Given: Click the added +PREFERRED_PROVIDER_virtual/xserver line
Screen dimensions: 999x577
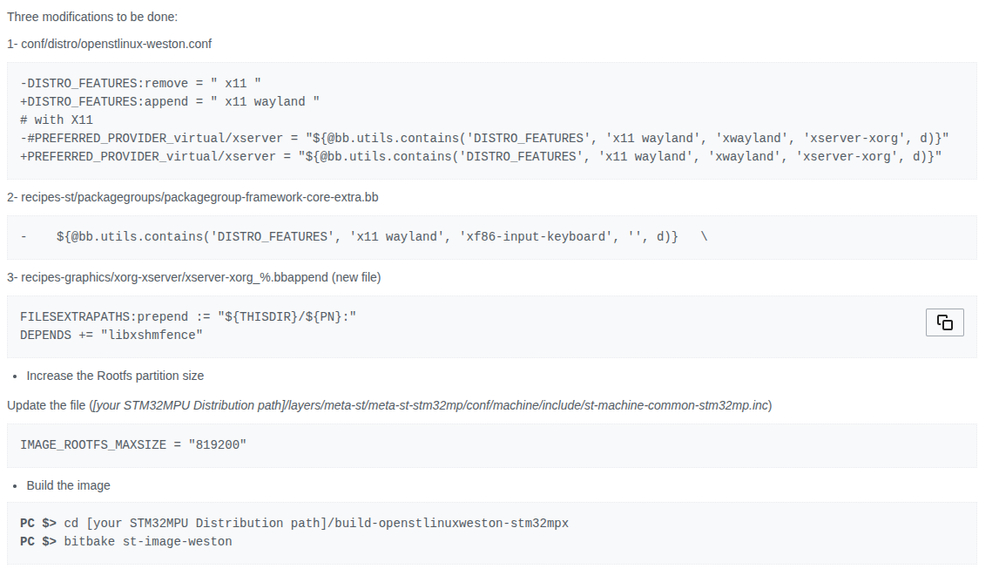Looking at the screenshot, I should (x=480, y=156).
